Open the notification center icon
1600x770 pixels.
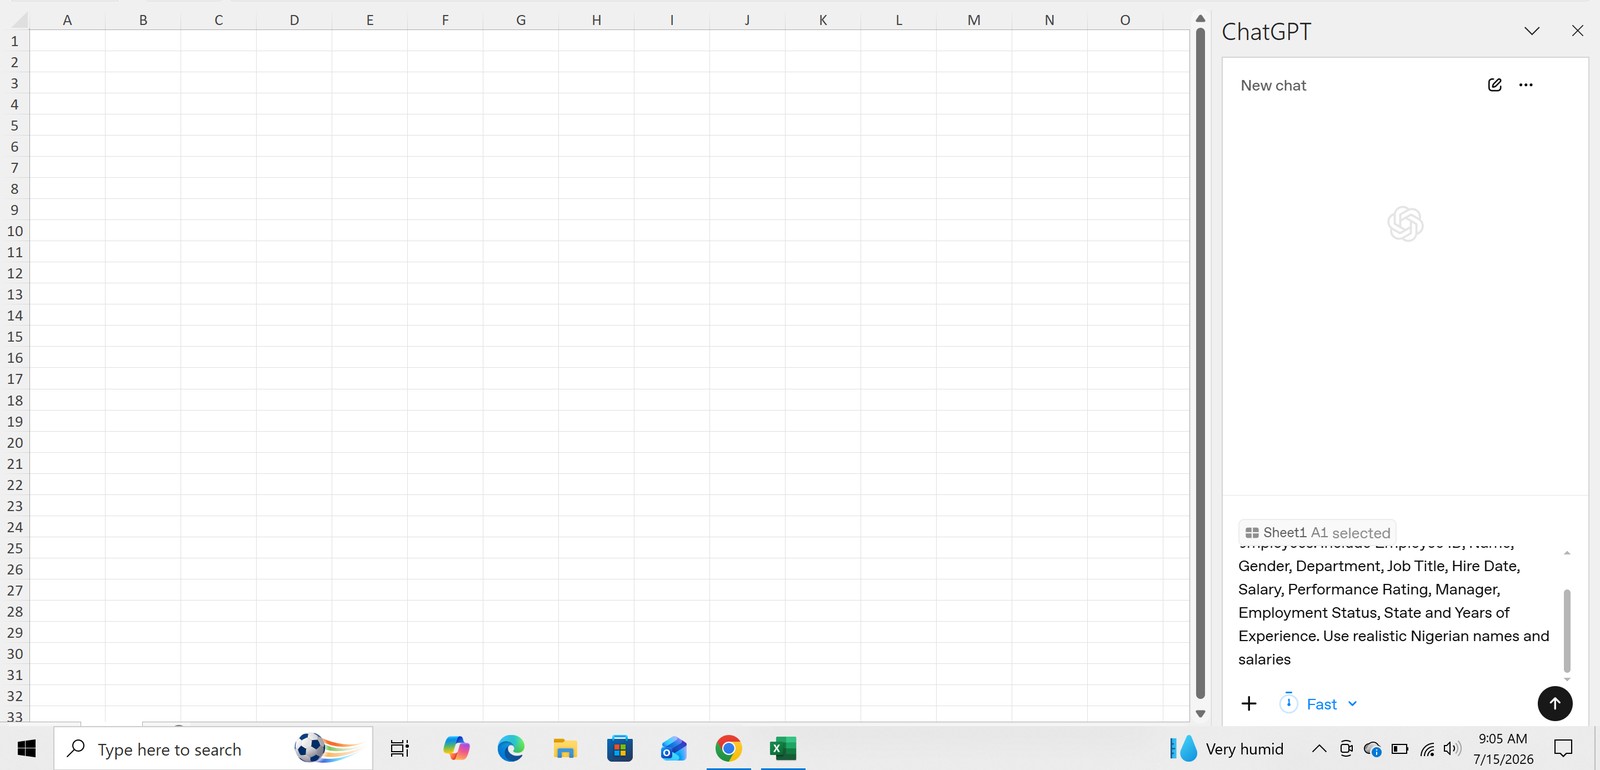[1564, 748]
